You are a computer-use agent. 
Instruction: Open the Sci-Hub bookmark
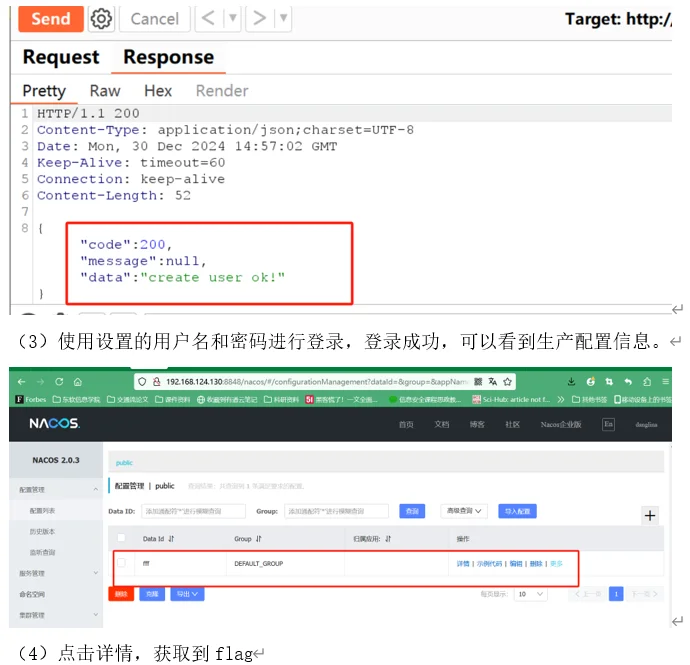[511, 400]
